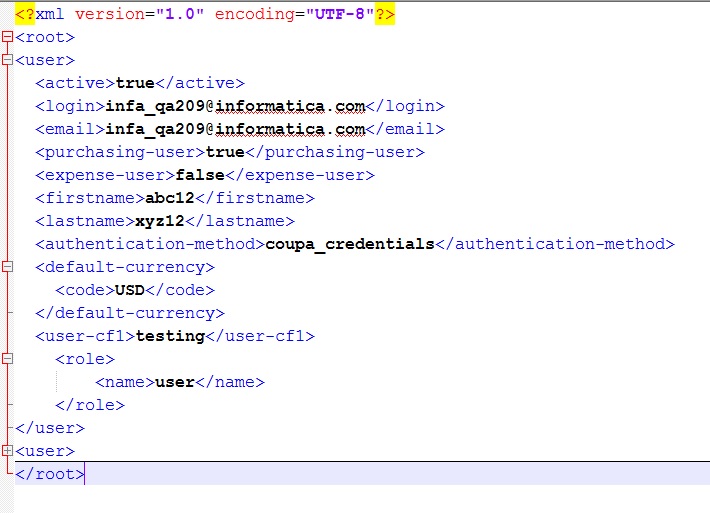Collapse the default-currency fold marker
The height and width of the screenshot is (513, 710).
tap(7, 267)
